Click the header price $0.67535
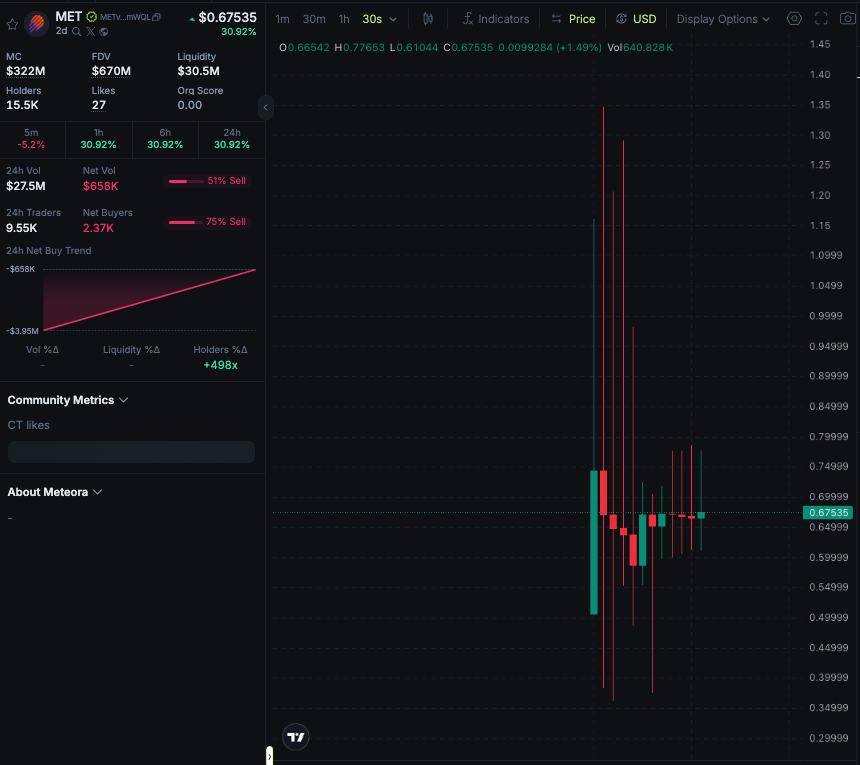Image resolution: width=860 pixels, height=765 pixels. (x=227, y=18)
